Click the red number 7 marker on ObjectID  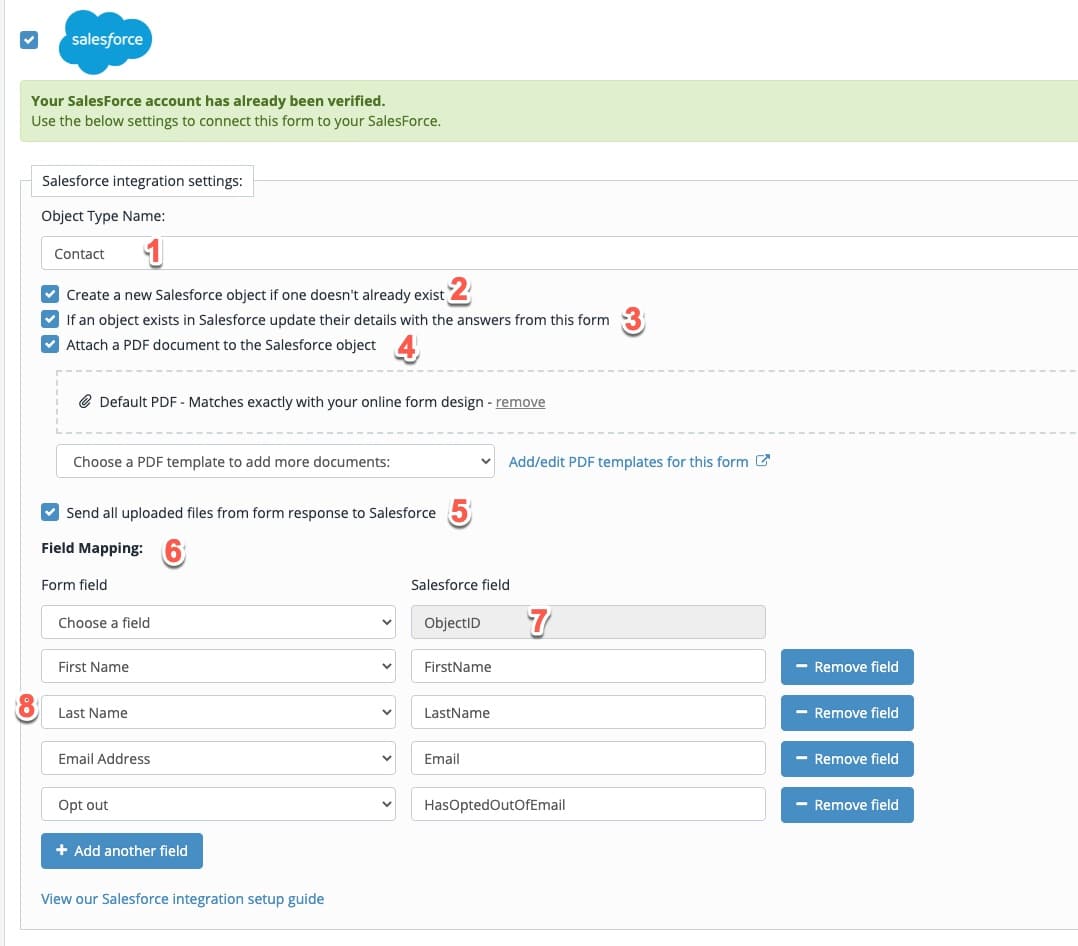539,622
